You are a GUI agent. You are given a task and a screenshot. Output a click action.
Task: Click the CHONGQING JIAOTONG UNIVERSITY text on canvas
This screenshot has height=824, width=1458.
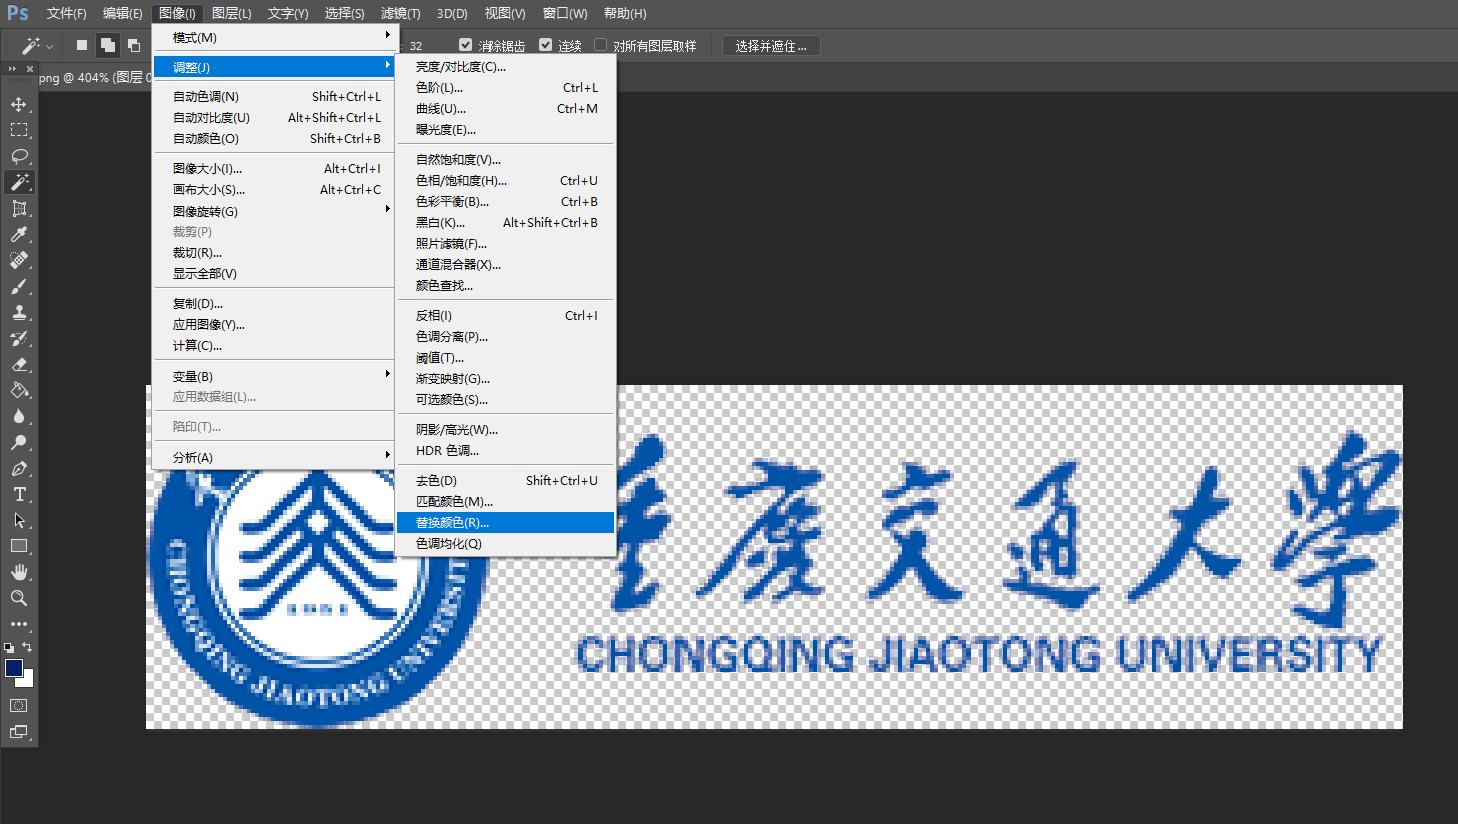[978, 655]
